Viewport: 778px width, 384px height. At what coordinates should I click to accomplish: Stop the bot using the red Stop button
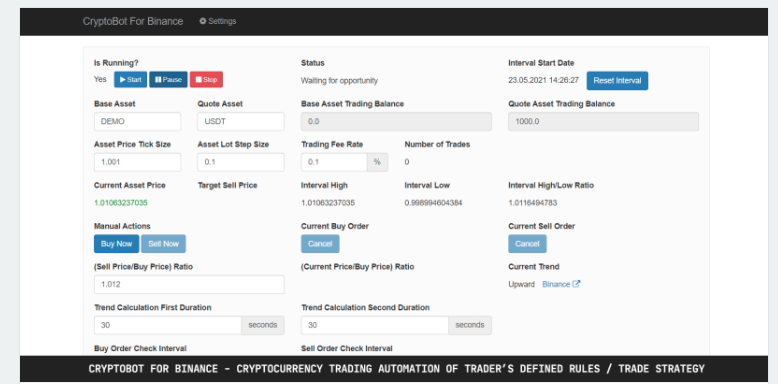(206, 79)
